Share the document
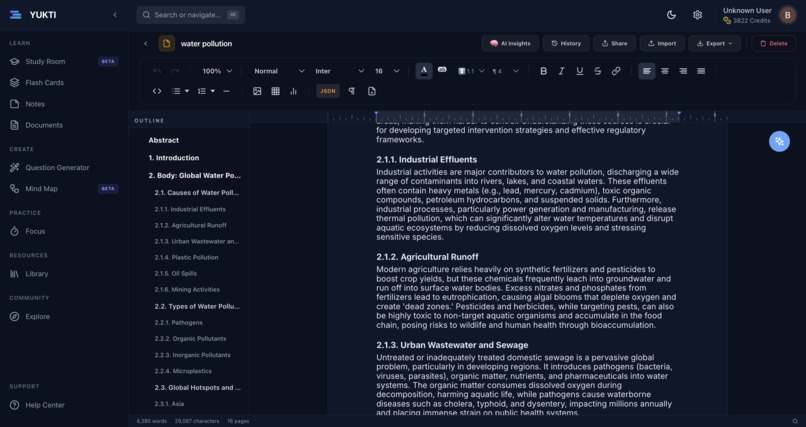The image size is (806, 427). click(614, 44)
